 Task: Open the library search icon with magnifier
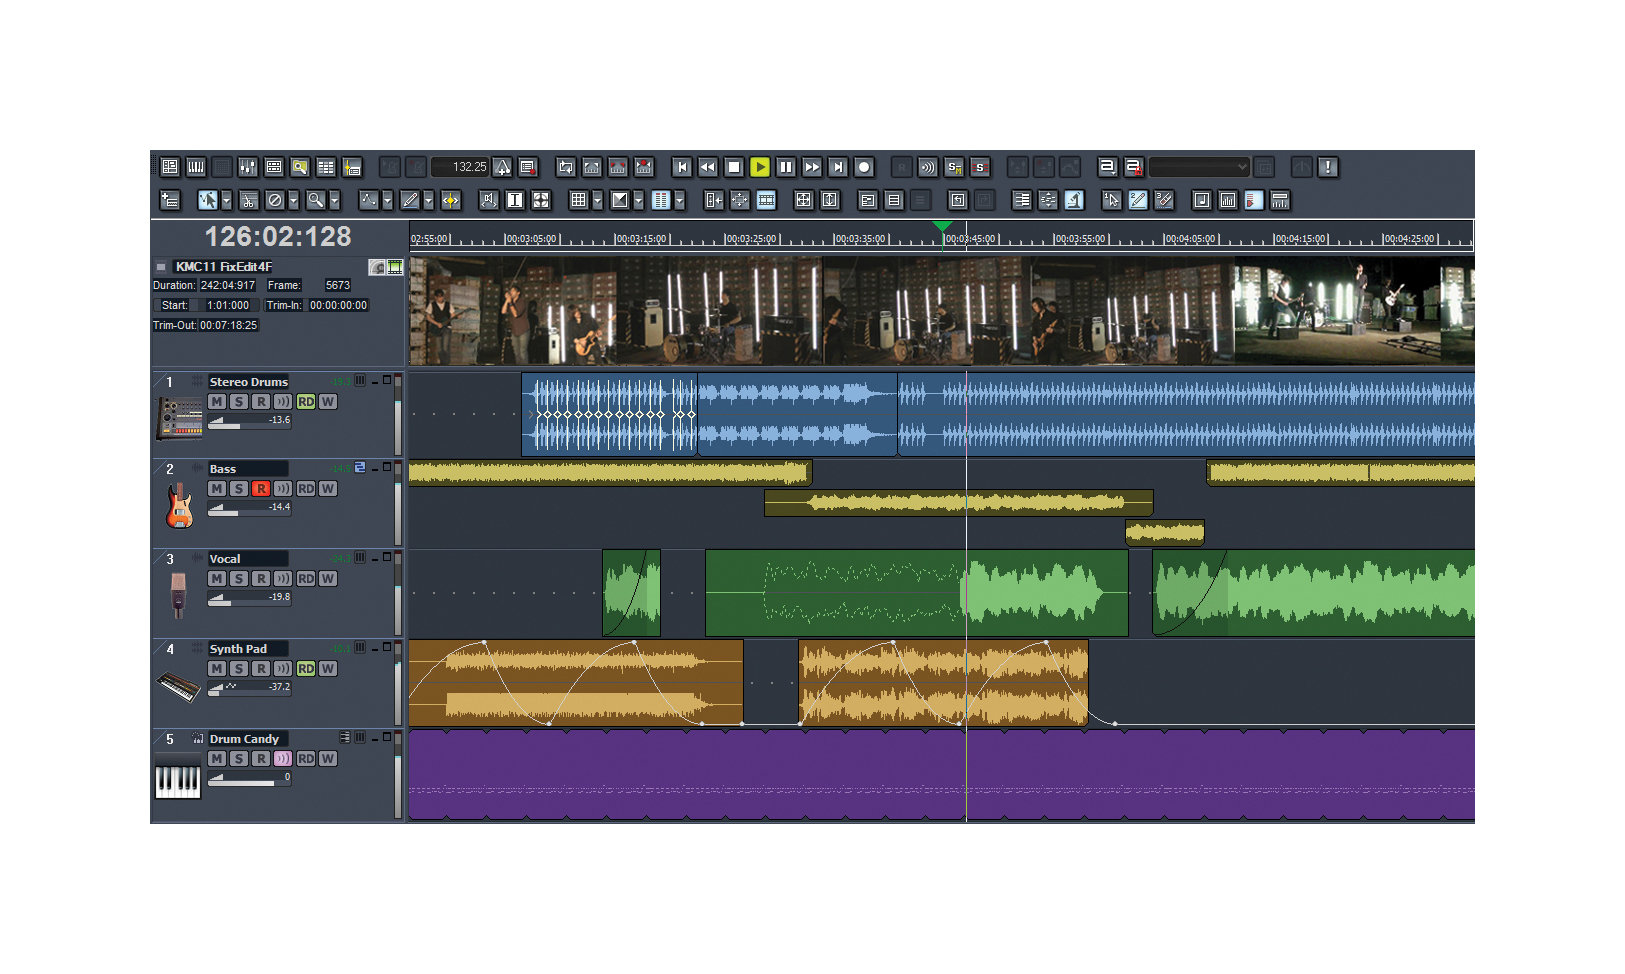299,167
